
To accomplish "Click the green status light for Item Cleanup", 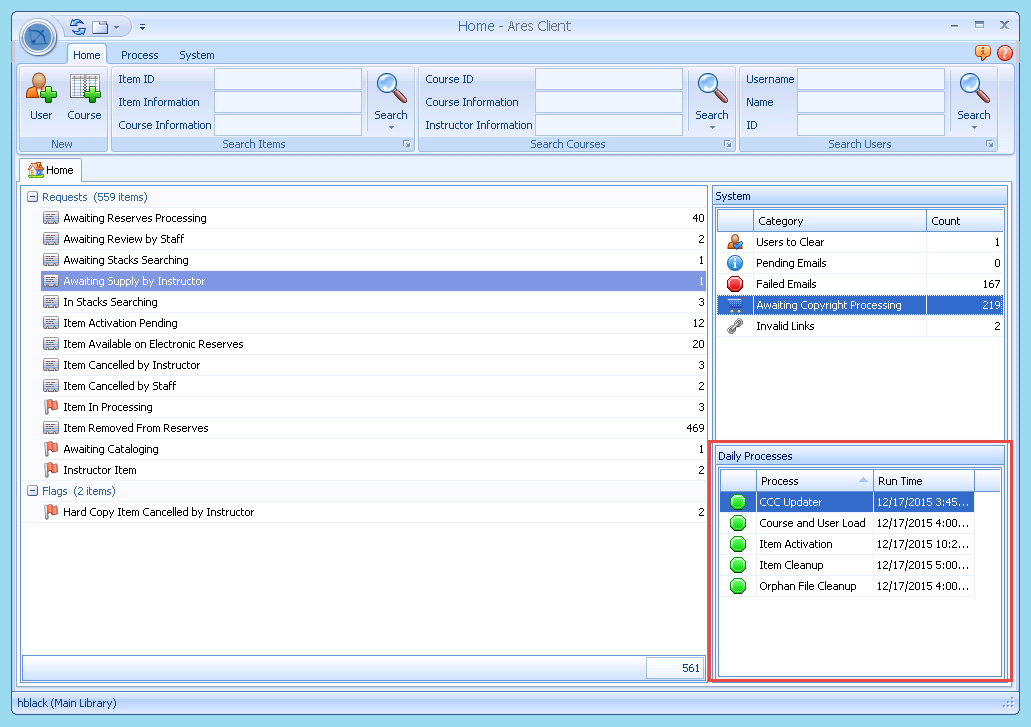I will [737, 565].
